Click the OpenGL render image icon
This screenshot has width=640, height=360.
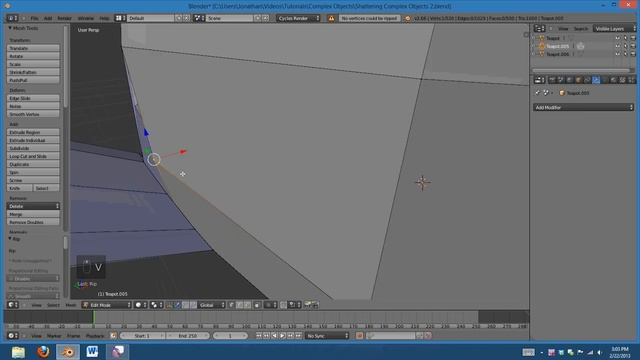click(x=308, y=305)
